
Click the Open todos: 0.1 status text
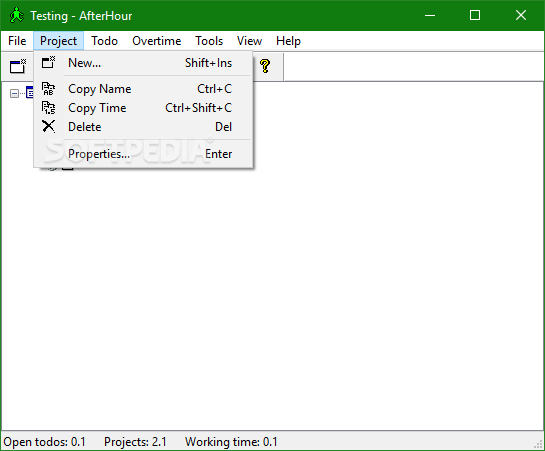point(44,442)
